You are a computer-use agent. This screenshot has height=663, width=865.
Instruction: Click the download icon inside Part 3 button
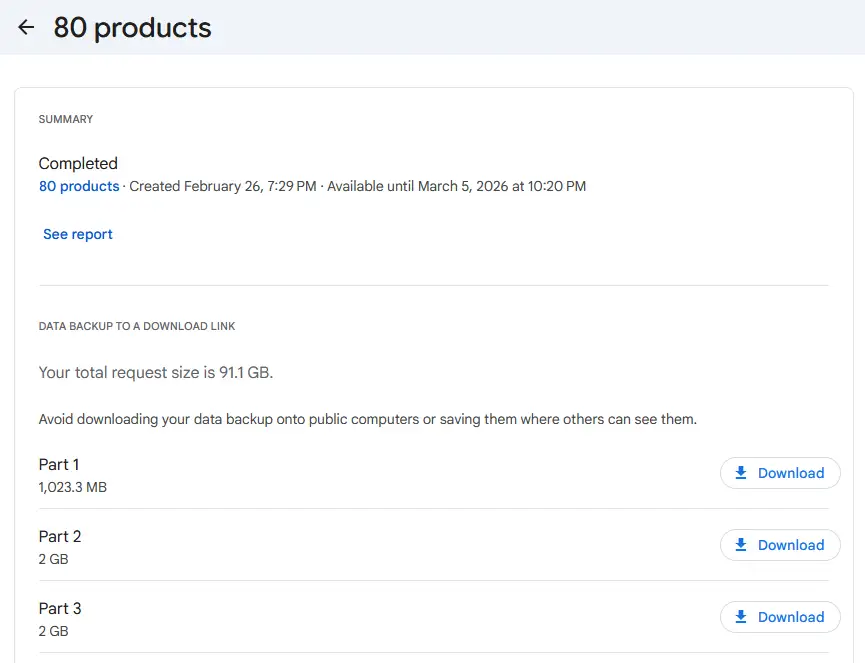point(741,616)
